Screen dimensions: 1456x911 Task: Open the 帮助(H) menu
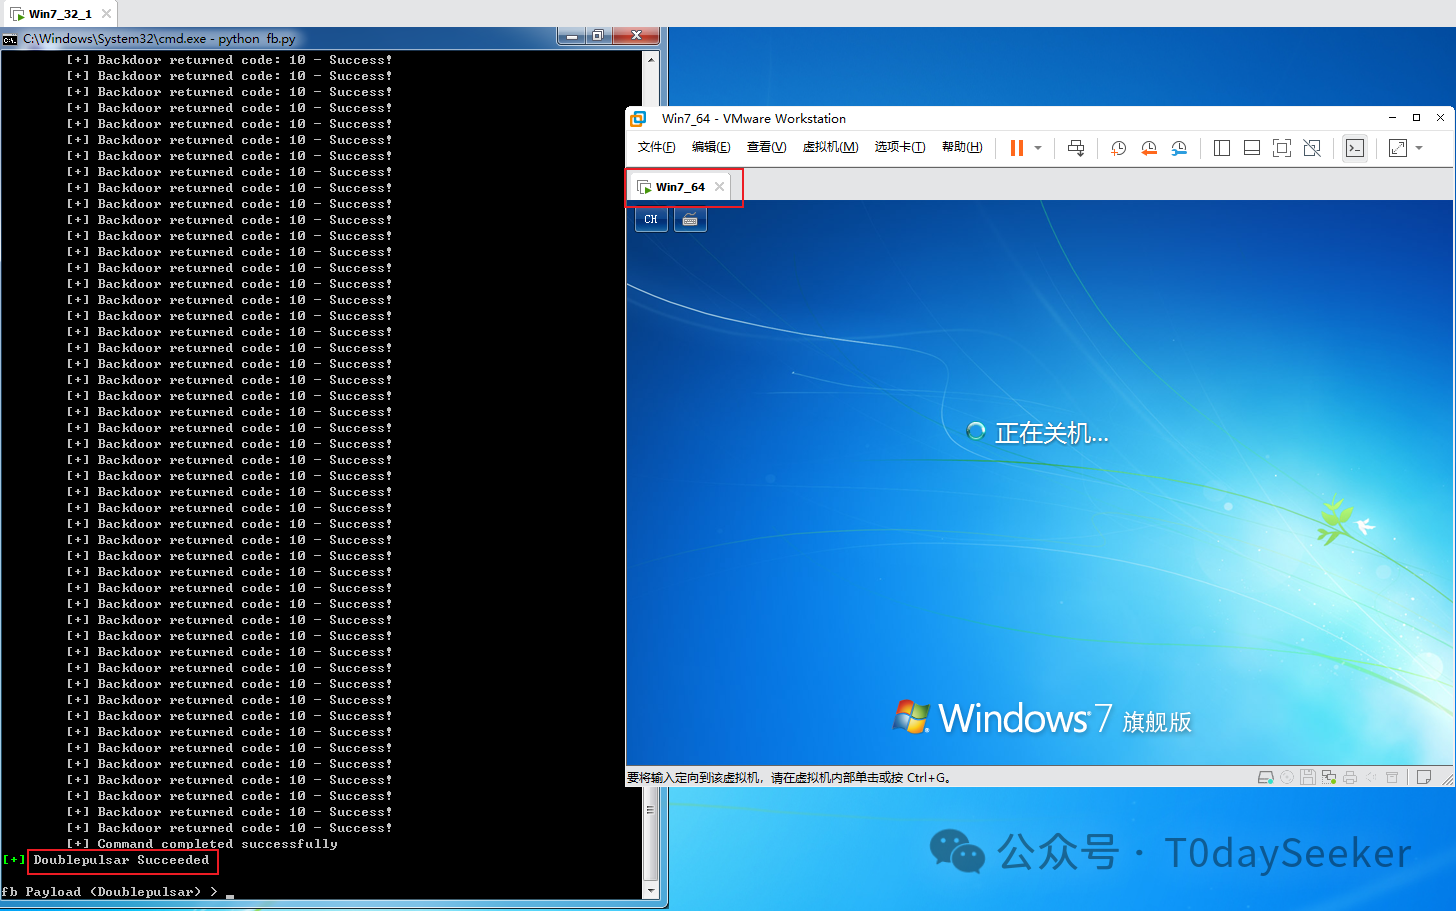click(962, 147)
